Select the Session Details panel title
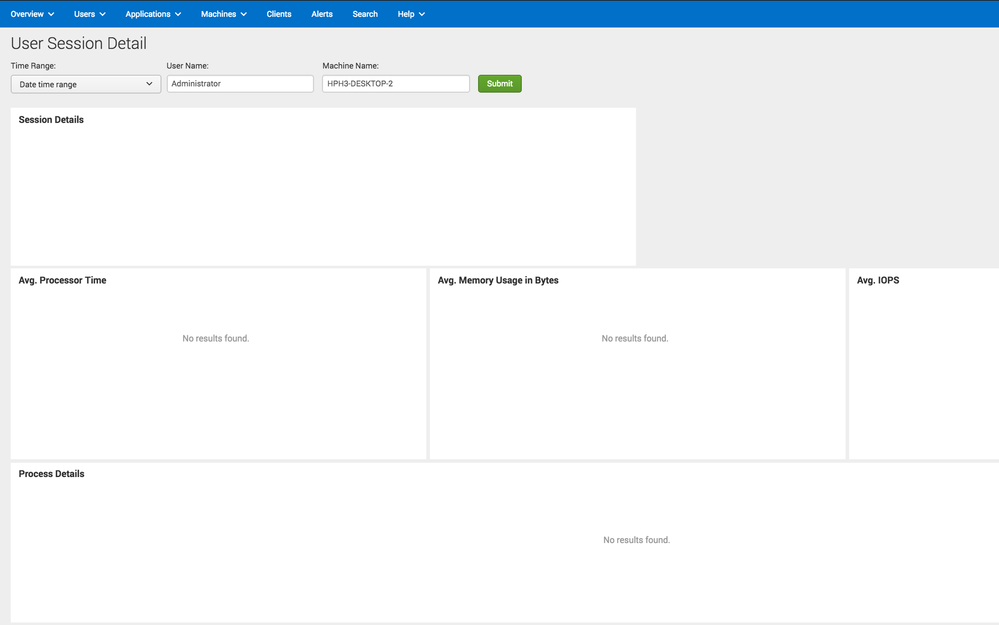The width and height of the screenshot is (999, 625). [x=51, y=120]
